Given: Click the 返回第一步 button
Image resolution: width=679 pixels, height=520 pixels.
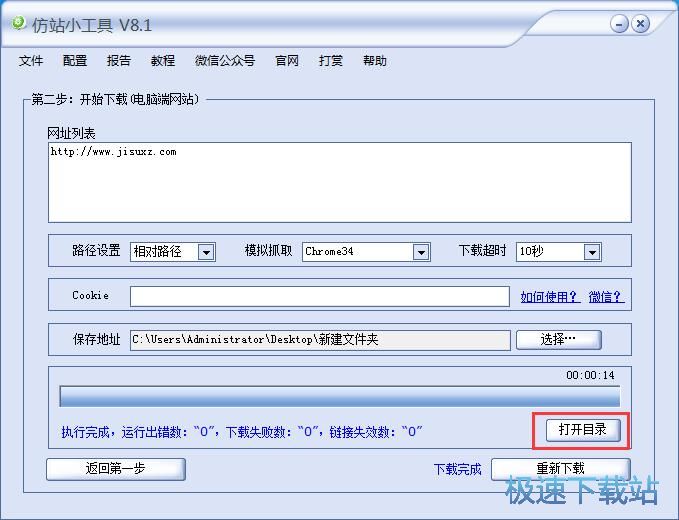Looking at the screenshot, I should tap(116, 469).
